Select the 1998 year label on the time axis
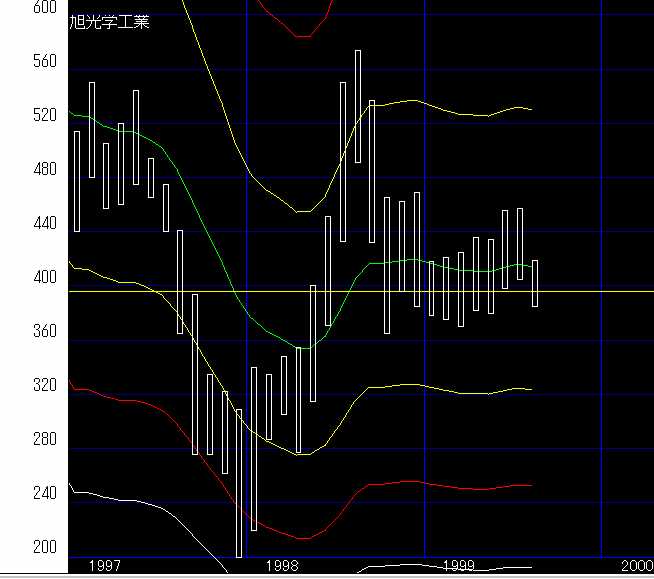 click(282, 566)
